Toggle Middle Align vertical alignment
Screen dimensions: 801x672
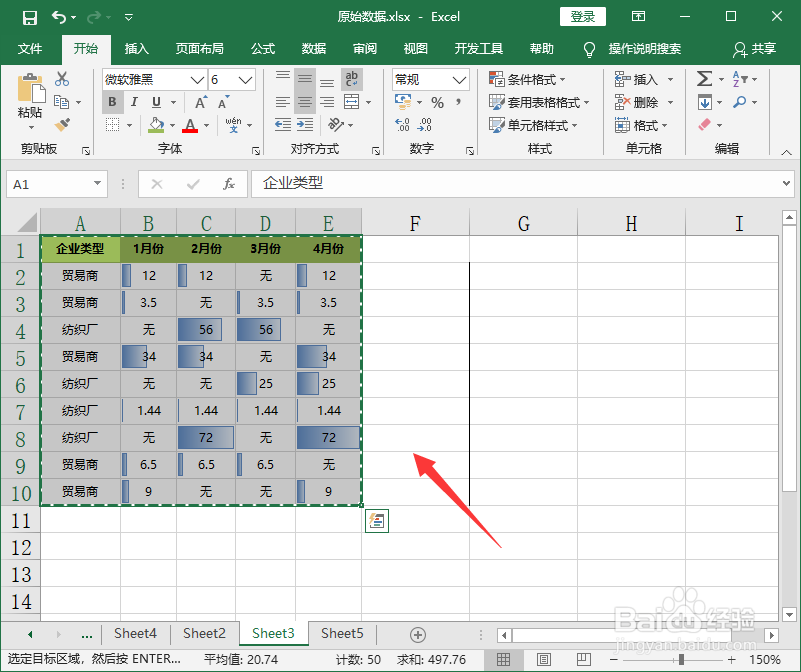[305, 79]
